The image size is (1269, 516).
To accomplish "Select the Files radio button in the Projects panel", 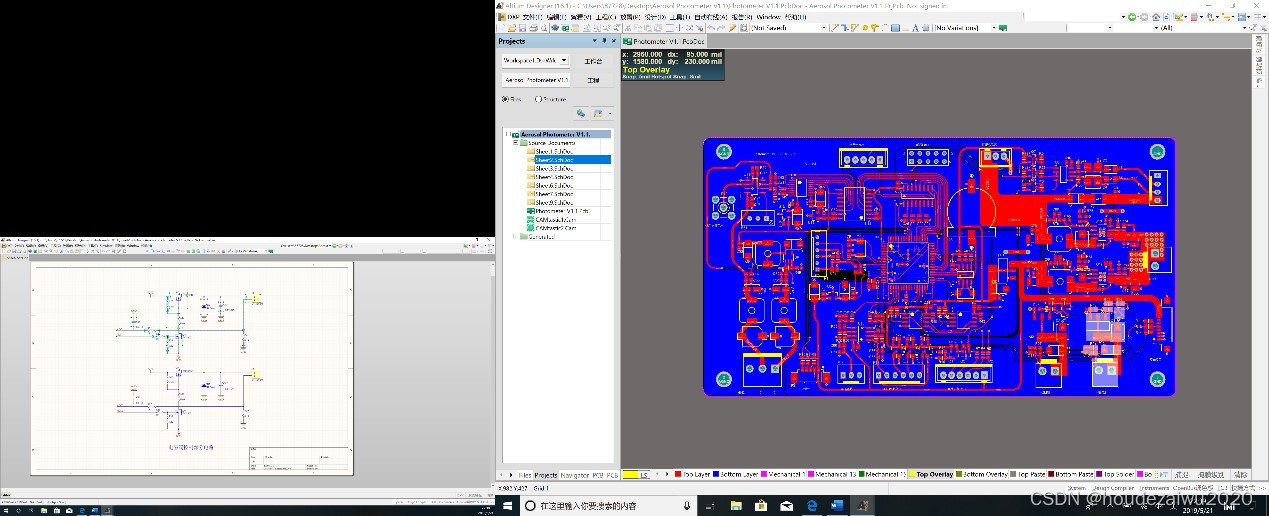I will click(x=505, y=99).
